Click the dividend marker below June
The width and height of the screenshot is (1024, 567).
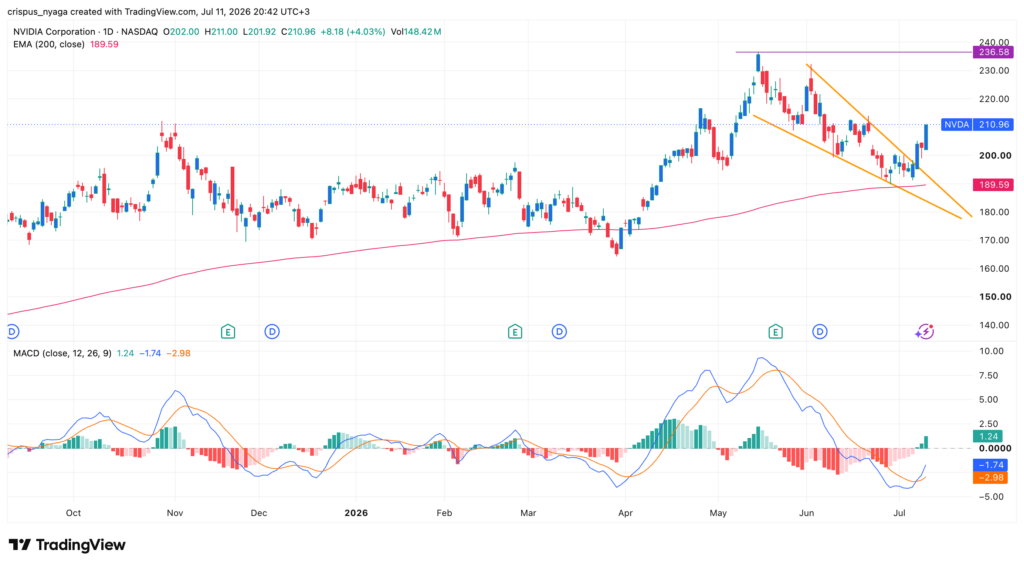(820, 332)
